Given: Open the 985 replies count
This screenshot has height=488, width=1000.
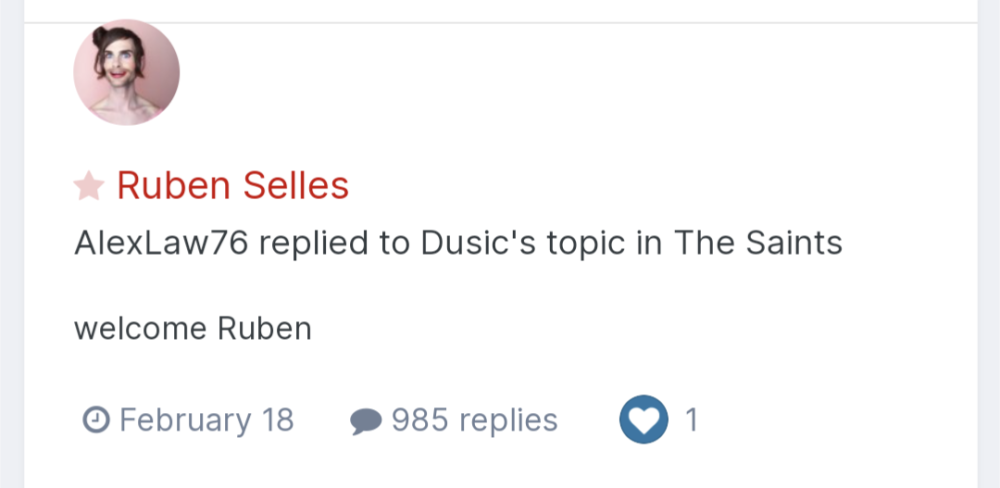Looking at the screenshot, I should pos(474,420).
